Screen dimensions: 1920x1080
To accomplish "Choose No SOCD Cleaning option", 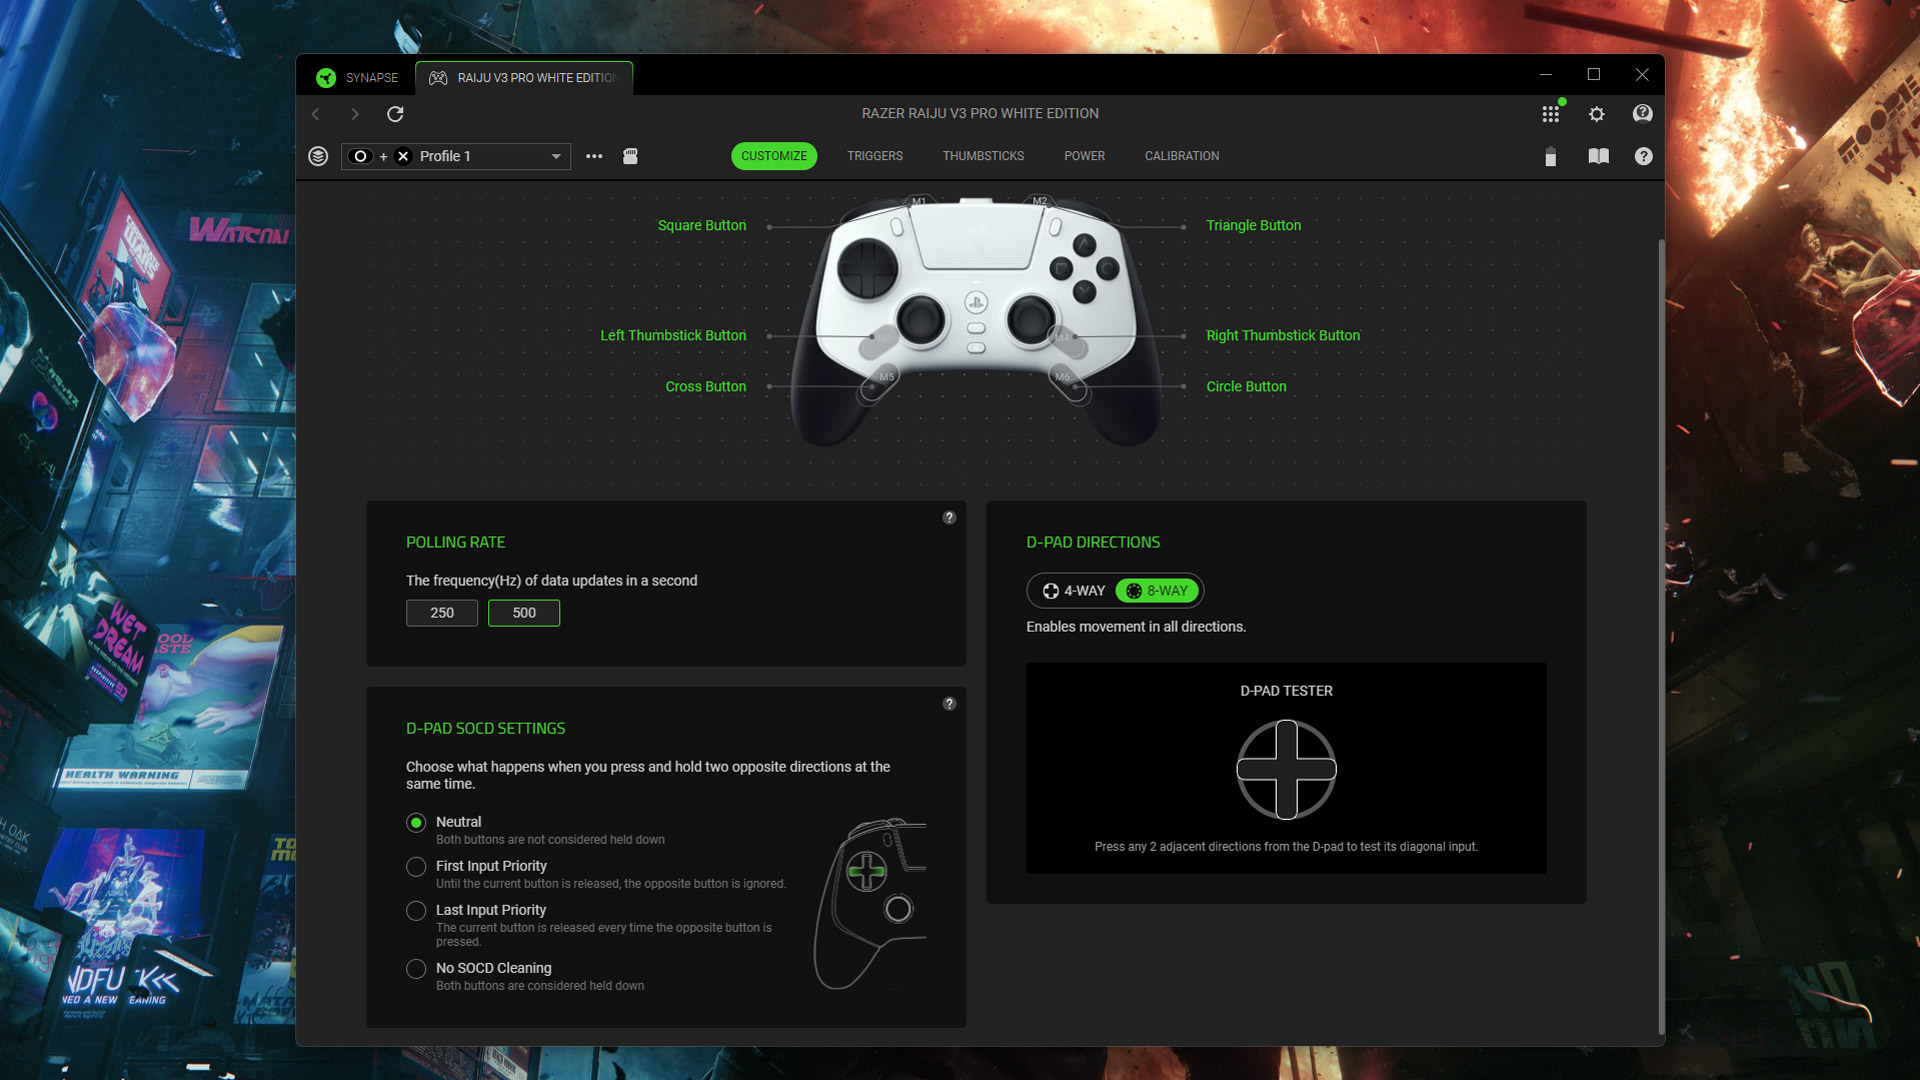I will (x=416, y=969).
